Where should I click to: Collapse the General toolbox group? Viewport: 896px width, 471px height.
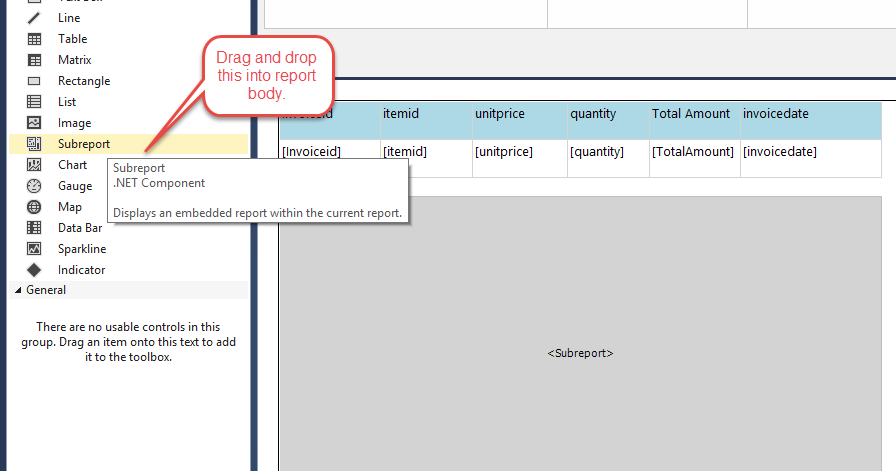click(x=18, y=290)
